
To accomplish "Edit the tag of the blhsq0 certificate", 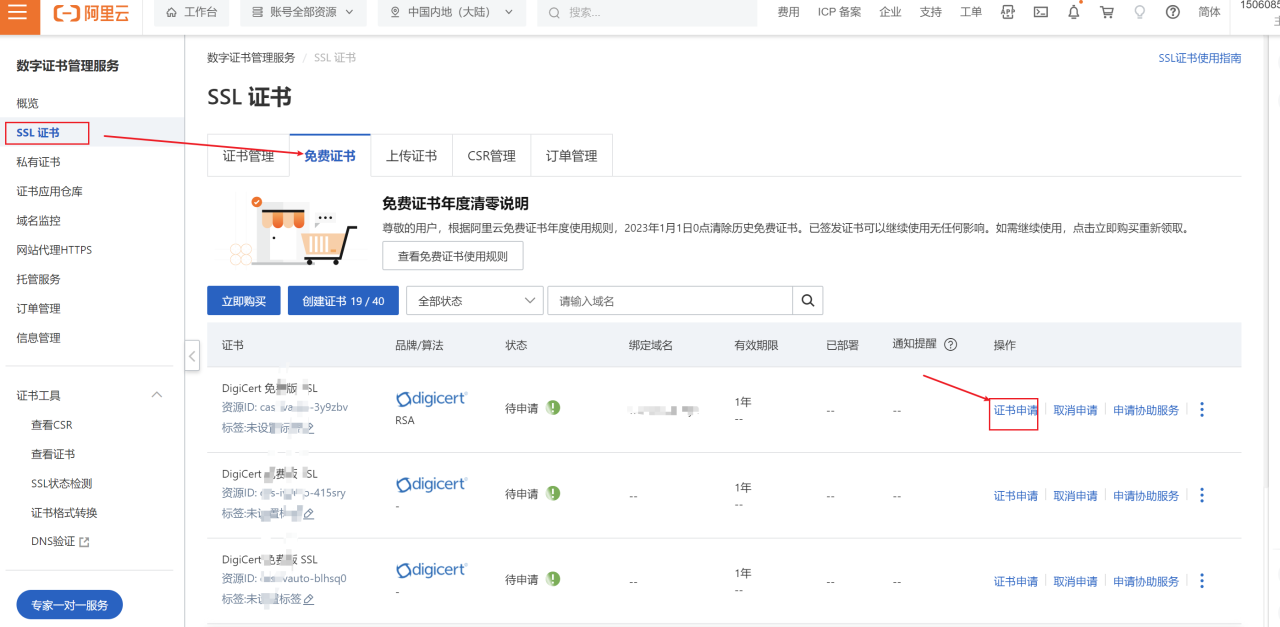I will click(309, 599).
